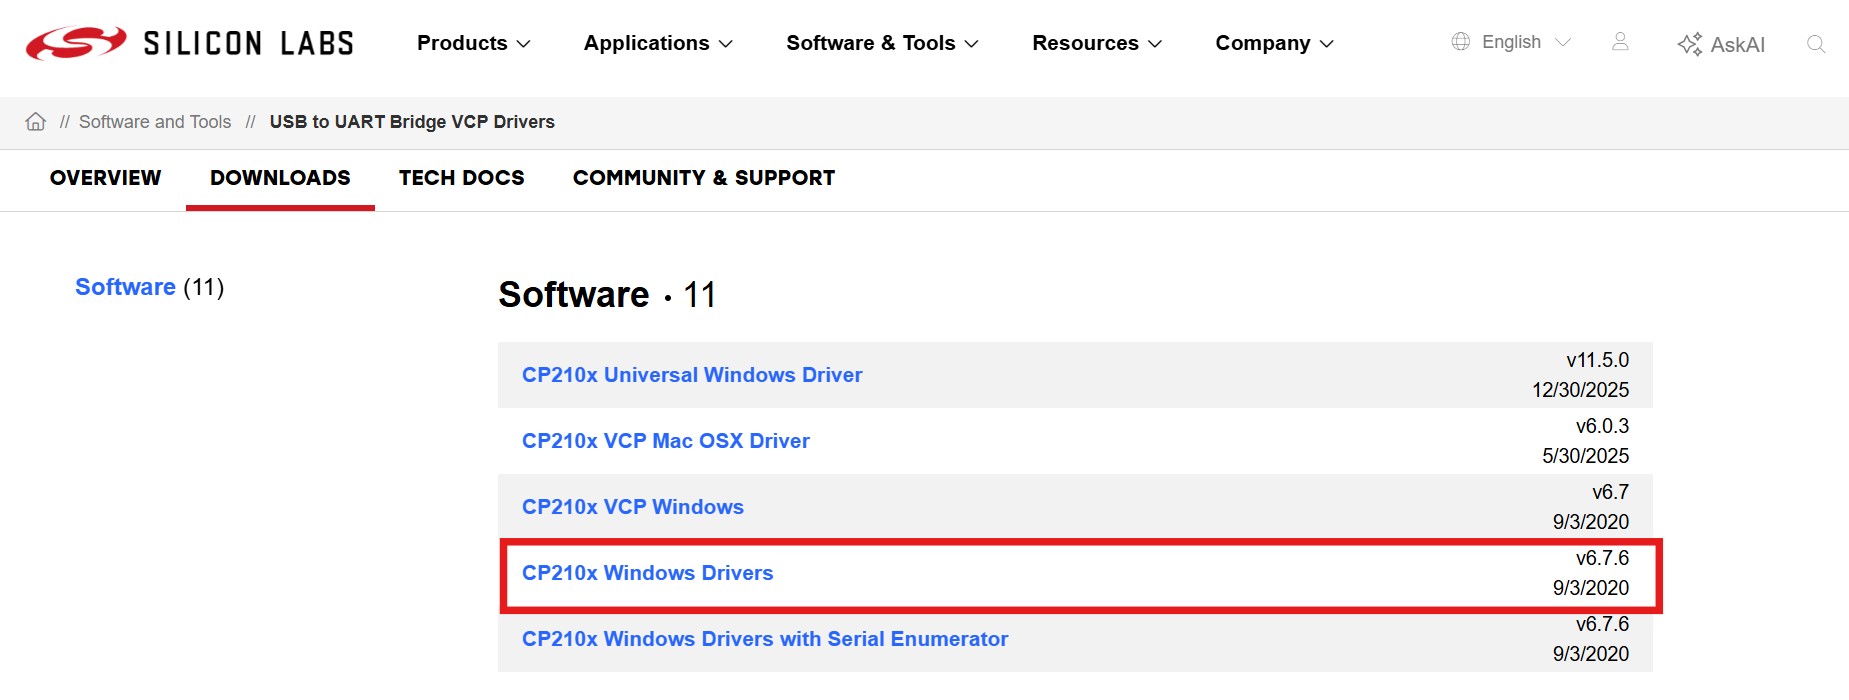The image size is (1849, 700).
Task: Switch to Community & Support tab
Action: pyautogui.click(x=704, y=178)
